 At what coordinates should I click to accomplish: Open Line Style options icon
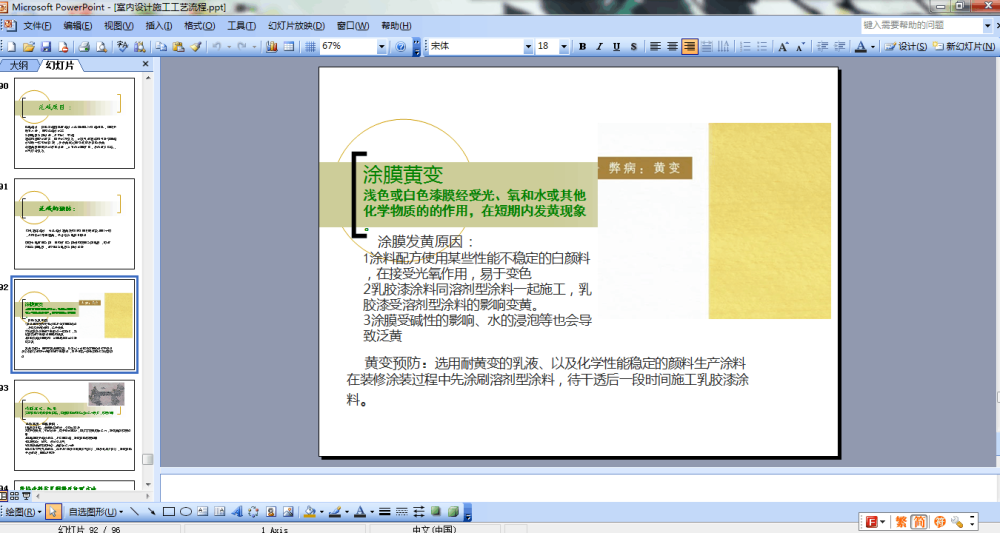pyautogui.click(x=385, y=511)
